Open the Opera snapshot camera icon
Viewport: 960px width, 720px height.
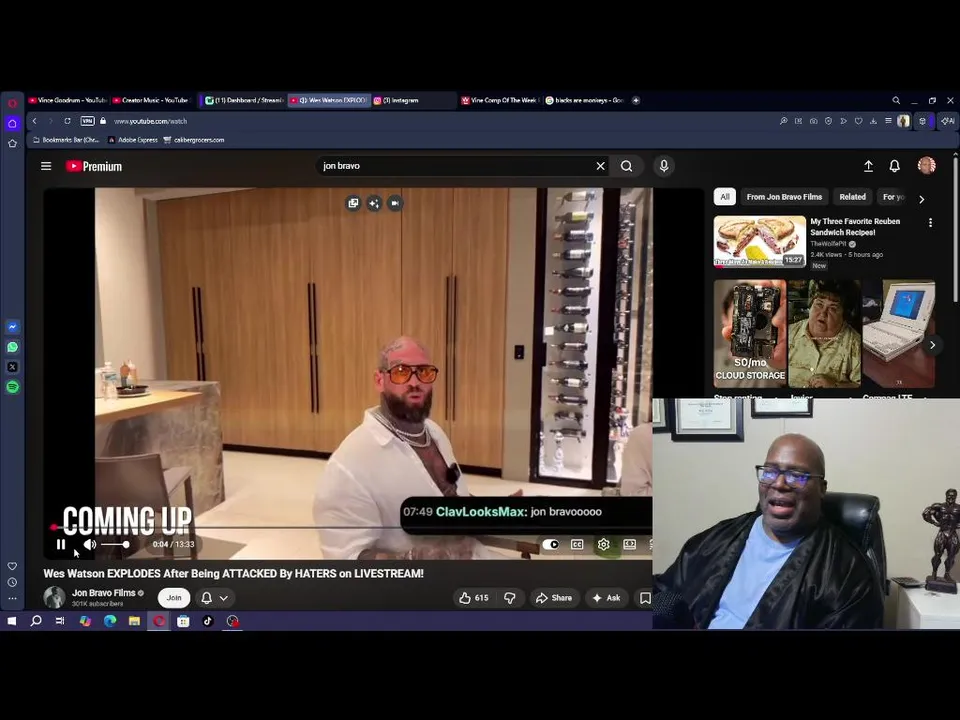(813, 121)
